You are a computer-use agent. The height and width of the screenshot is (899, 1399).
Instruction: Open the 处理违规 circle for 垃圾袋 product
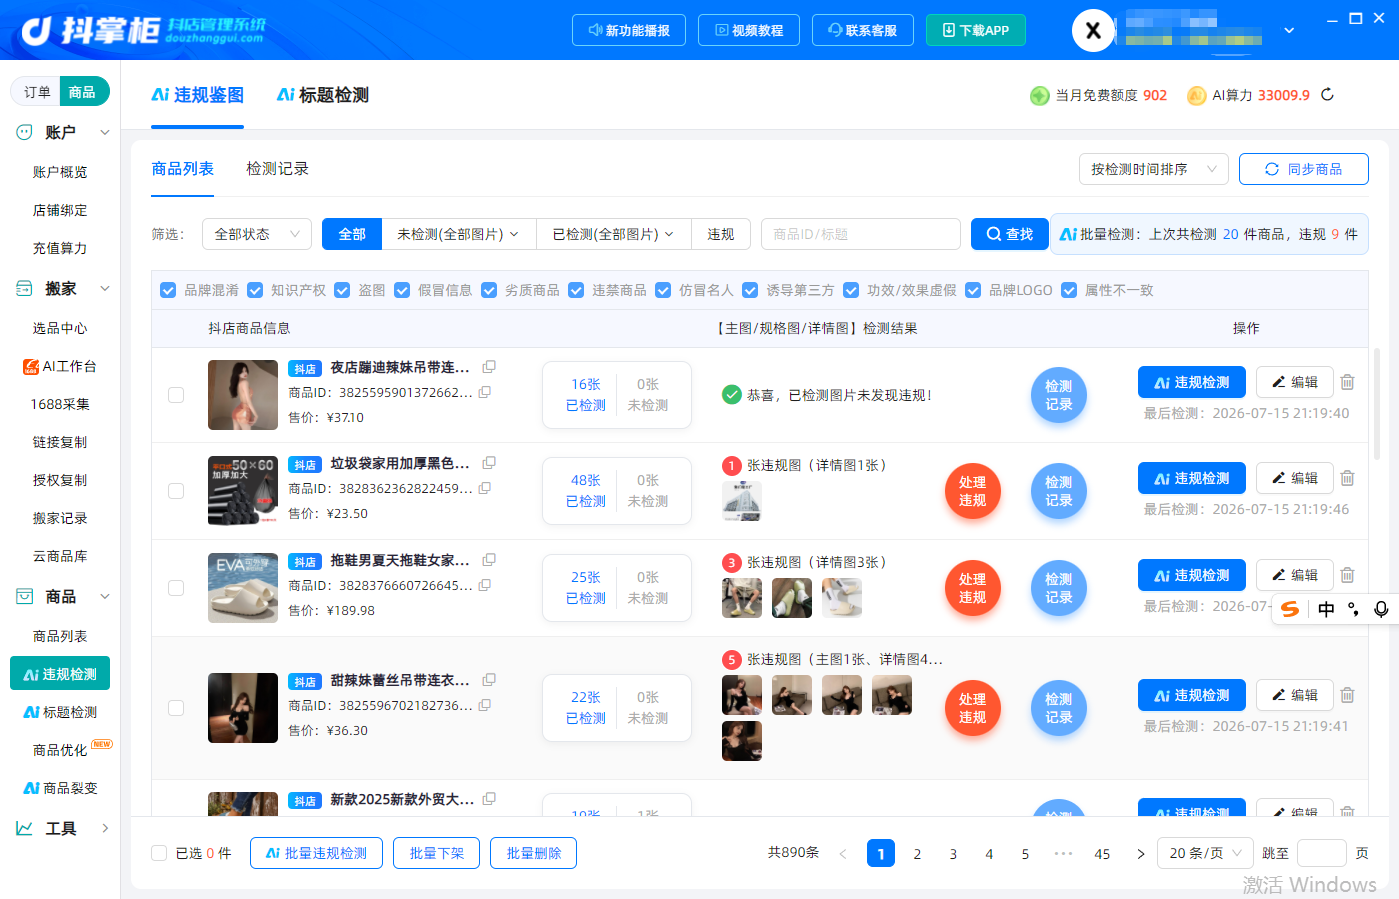pos(972,491)
